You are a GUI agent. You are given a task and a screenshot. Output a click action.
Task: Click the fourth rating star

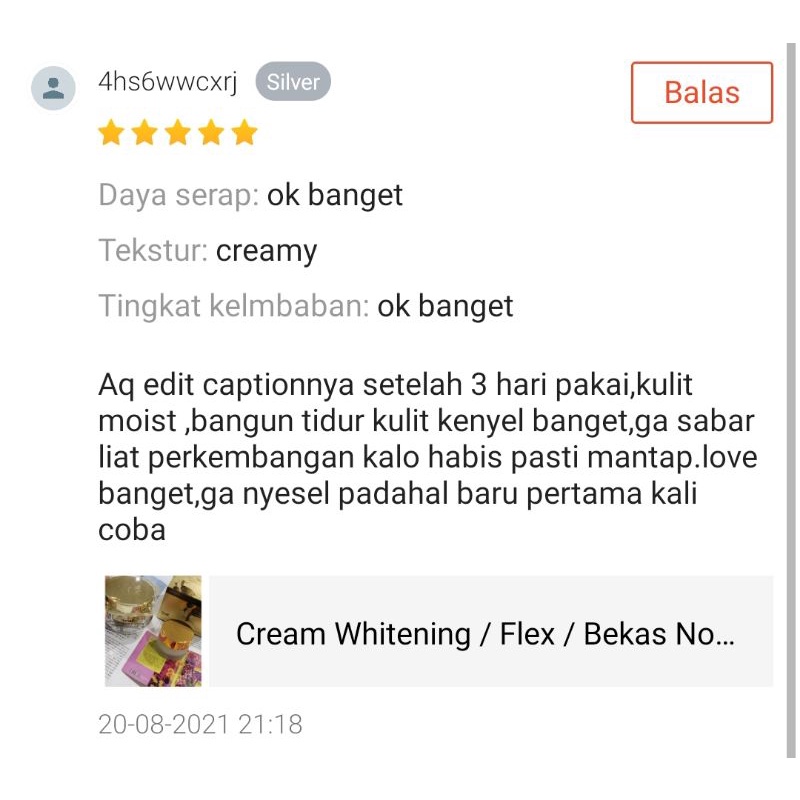211,132
